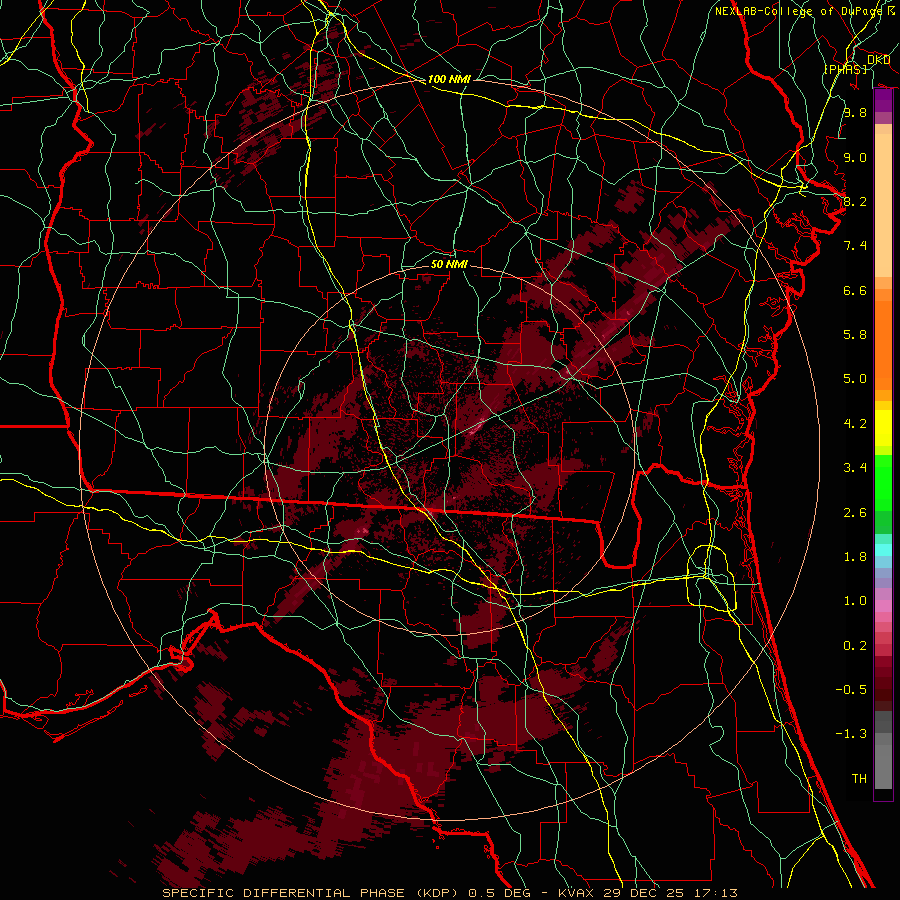Click the "5.8" scale value
The width and height of the screenshot is (900, 900).
pyautogui.click(x=855, y=335)
